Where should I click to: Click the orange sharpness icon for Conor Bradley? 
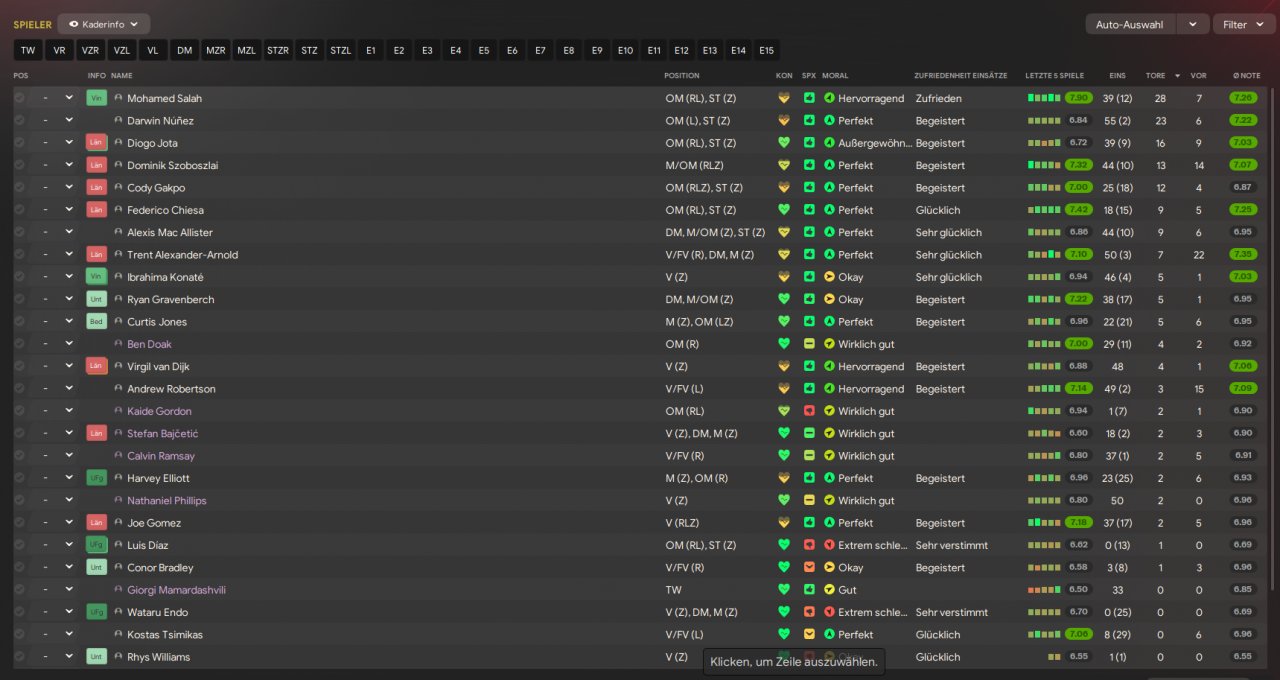(809, 567)
